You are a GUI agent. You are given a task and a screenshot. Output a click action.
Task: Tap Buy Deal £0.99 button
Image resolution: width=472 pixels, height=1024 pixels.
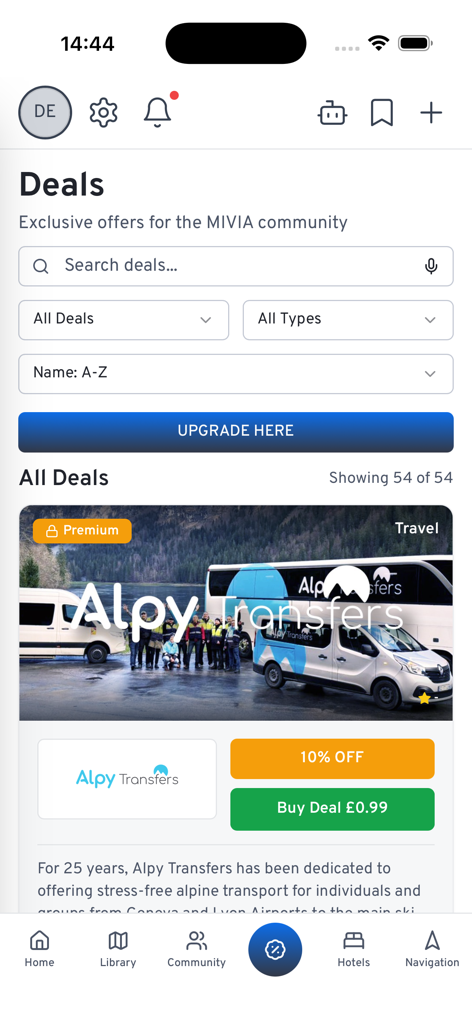332,808
